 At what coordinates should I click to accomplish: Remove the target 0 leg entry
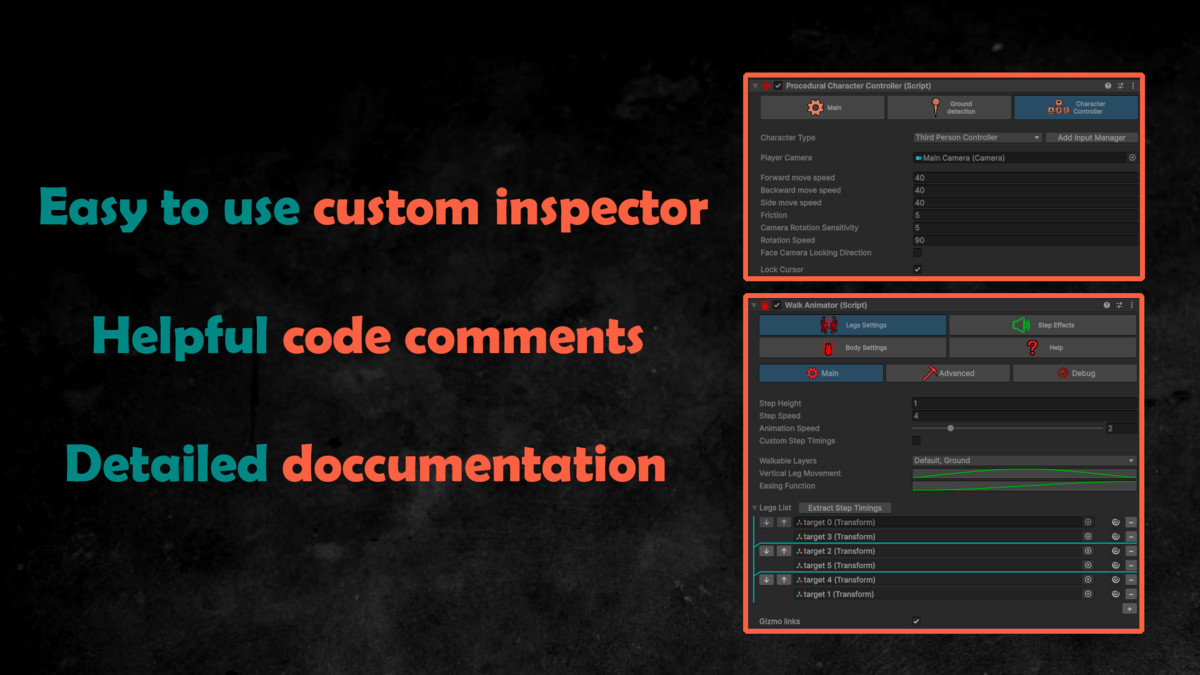[1131, 522]
